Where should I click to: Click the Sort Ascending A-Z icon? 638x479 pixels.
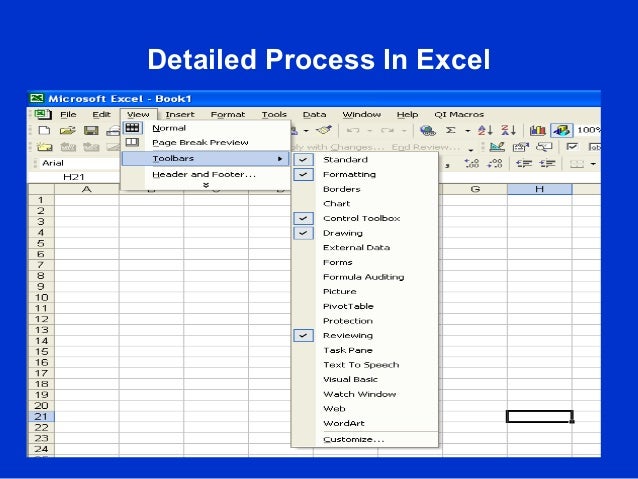(x=485, y=130)
